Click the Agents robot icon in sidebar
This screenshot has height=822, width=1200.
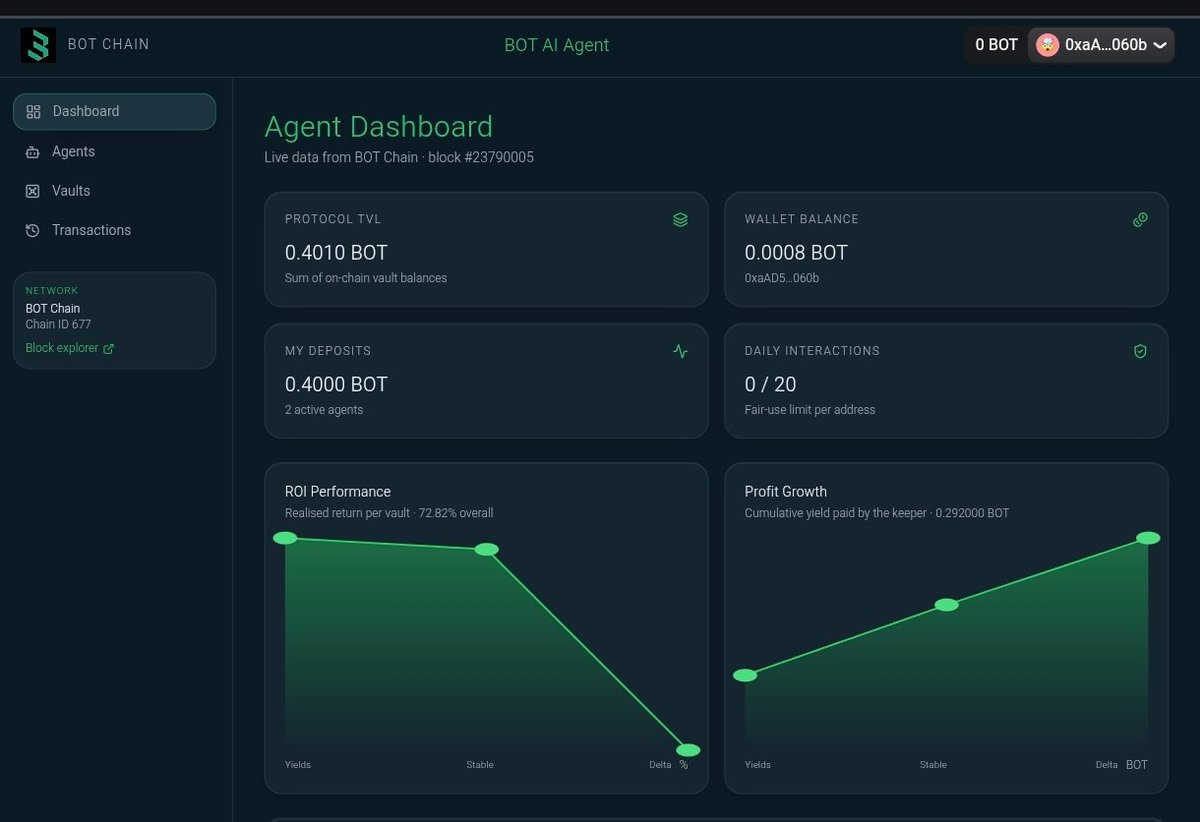coord(33,152)
